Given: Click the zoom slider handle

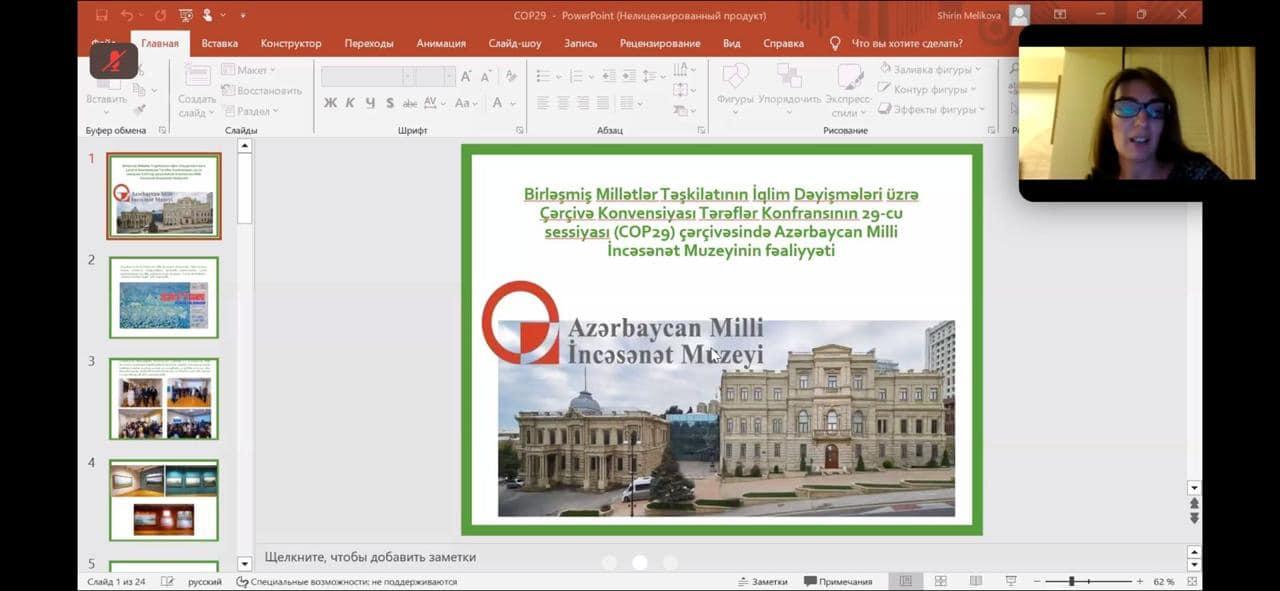Looking at the screenshot, I should click(x=1071, y=581).
